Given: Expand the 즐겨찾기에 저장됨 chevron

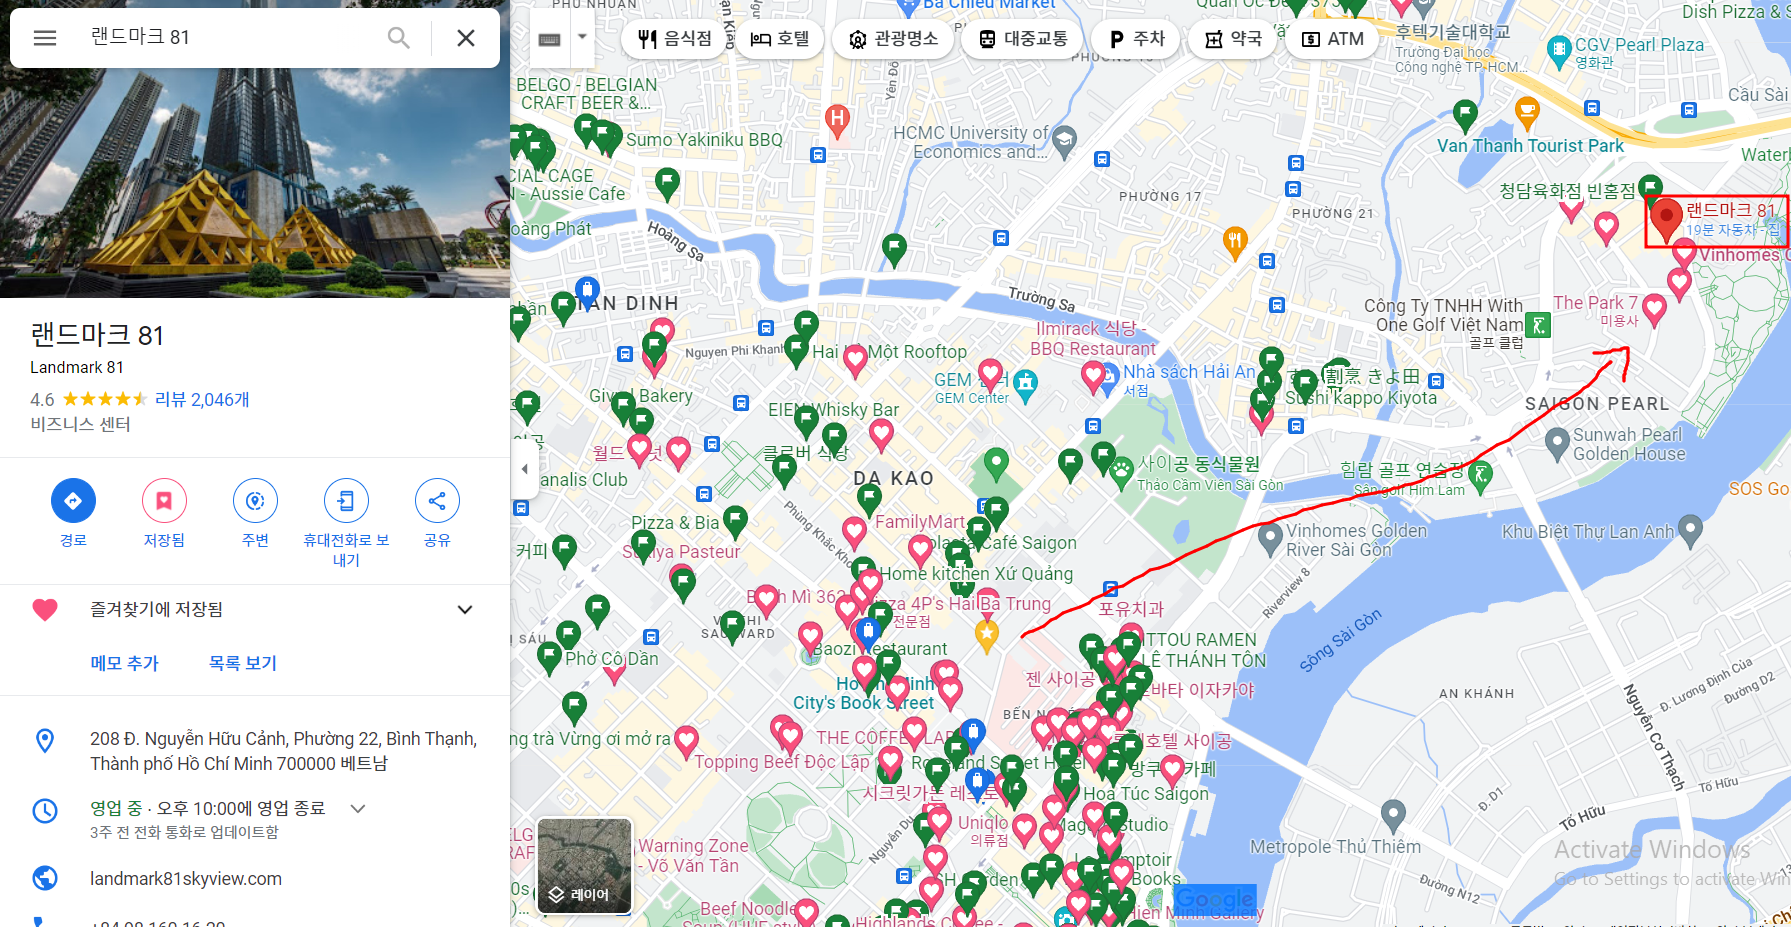Looking at the screenshot, I should tap(465, 610).
